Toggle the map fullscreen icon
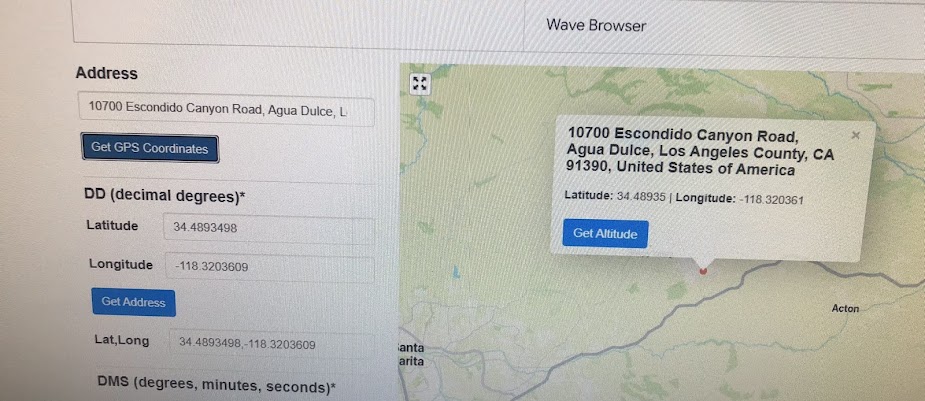 point(420,84)
